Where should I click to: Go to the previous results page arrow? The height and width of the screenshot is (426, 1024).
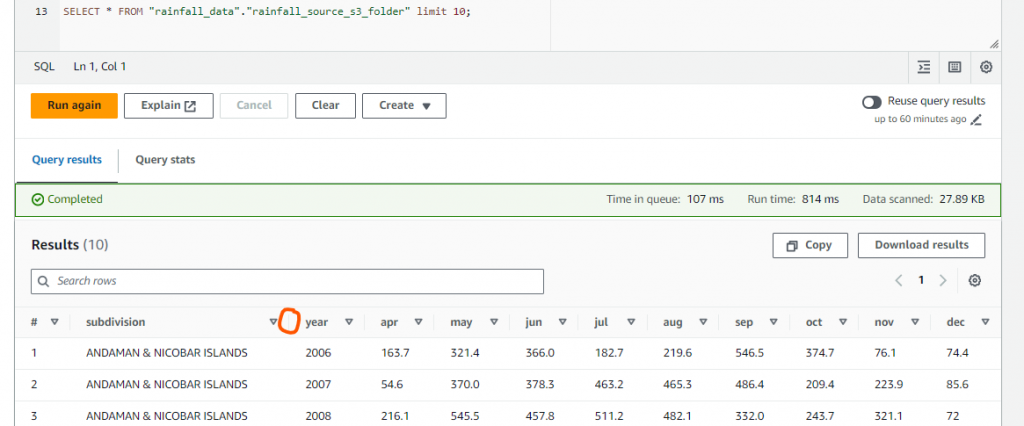coord(899,281)
